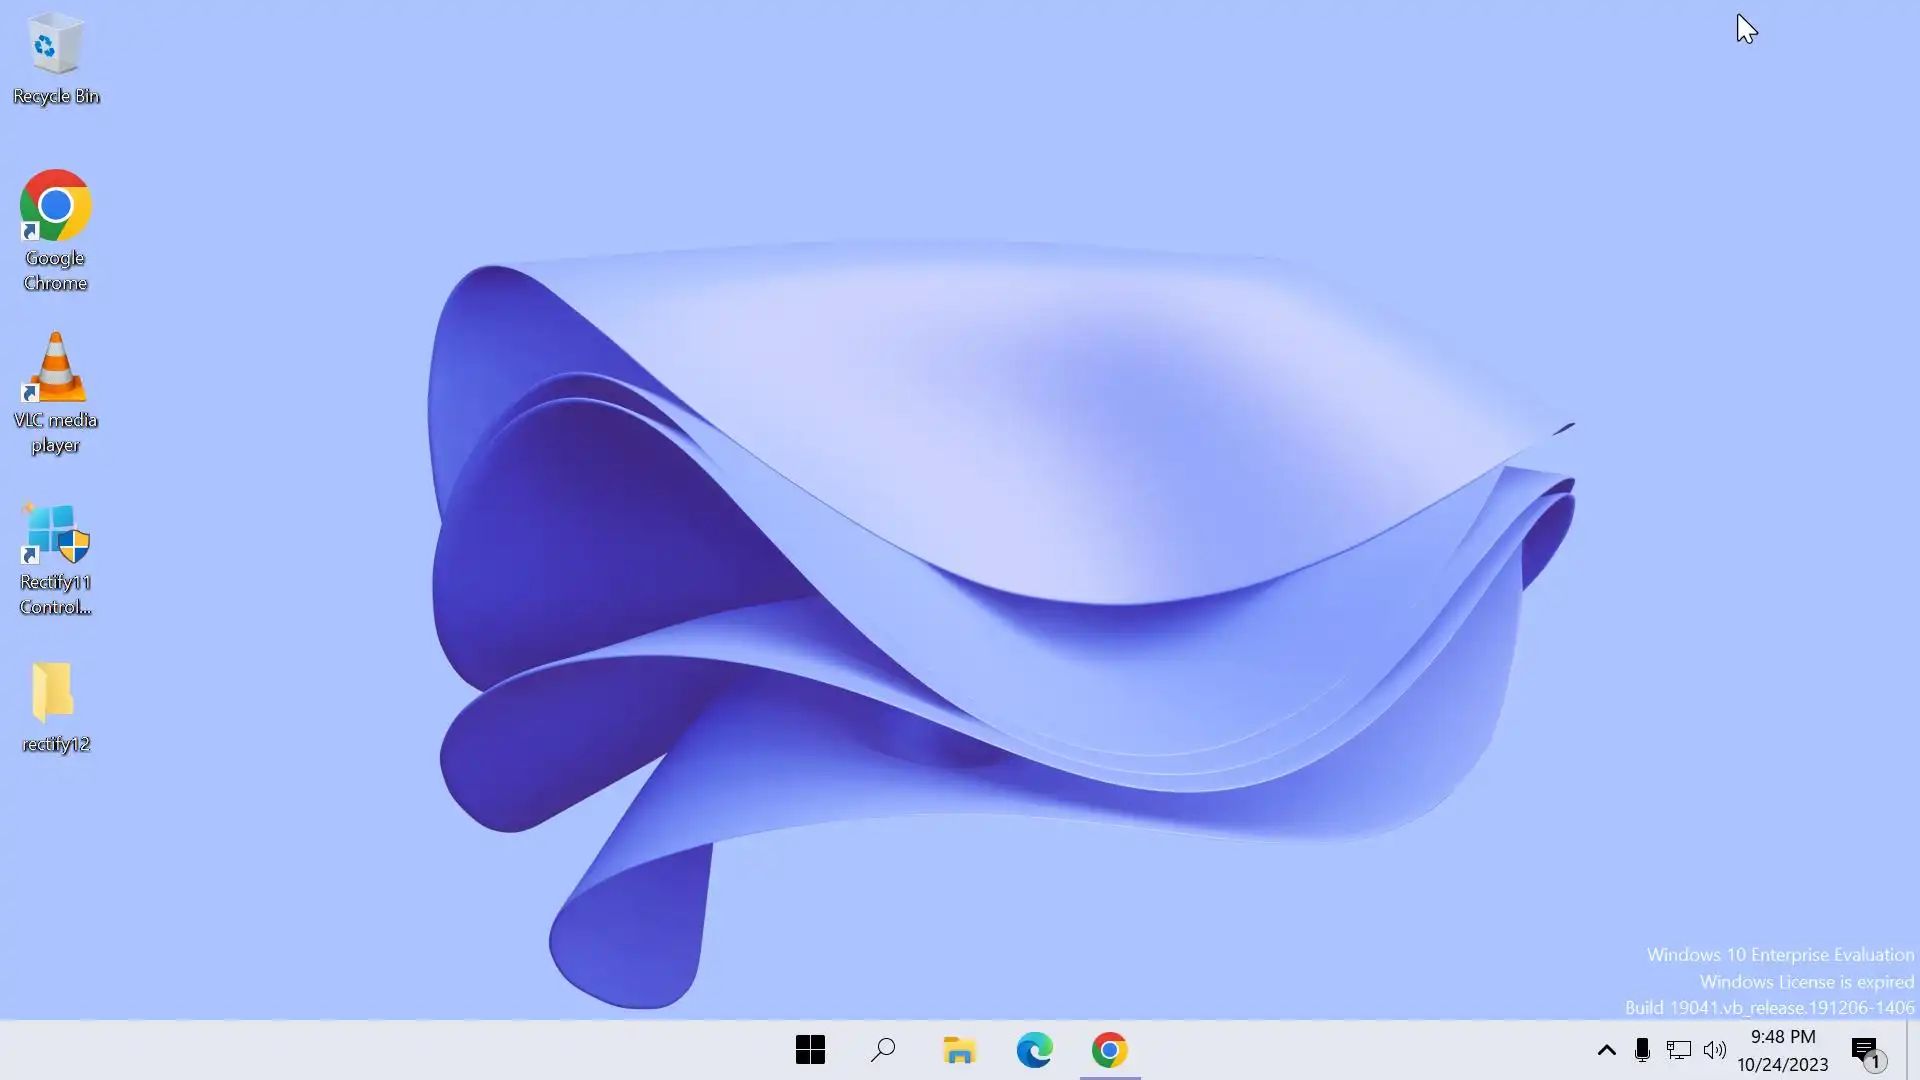This screenshot has width=1920, height=1080.
Task: Switch to Chrome in the taskbar
Action: [1109, 1050]
